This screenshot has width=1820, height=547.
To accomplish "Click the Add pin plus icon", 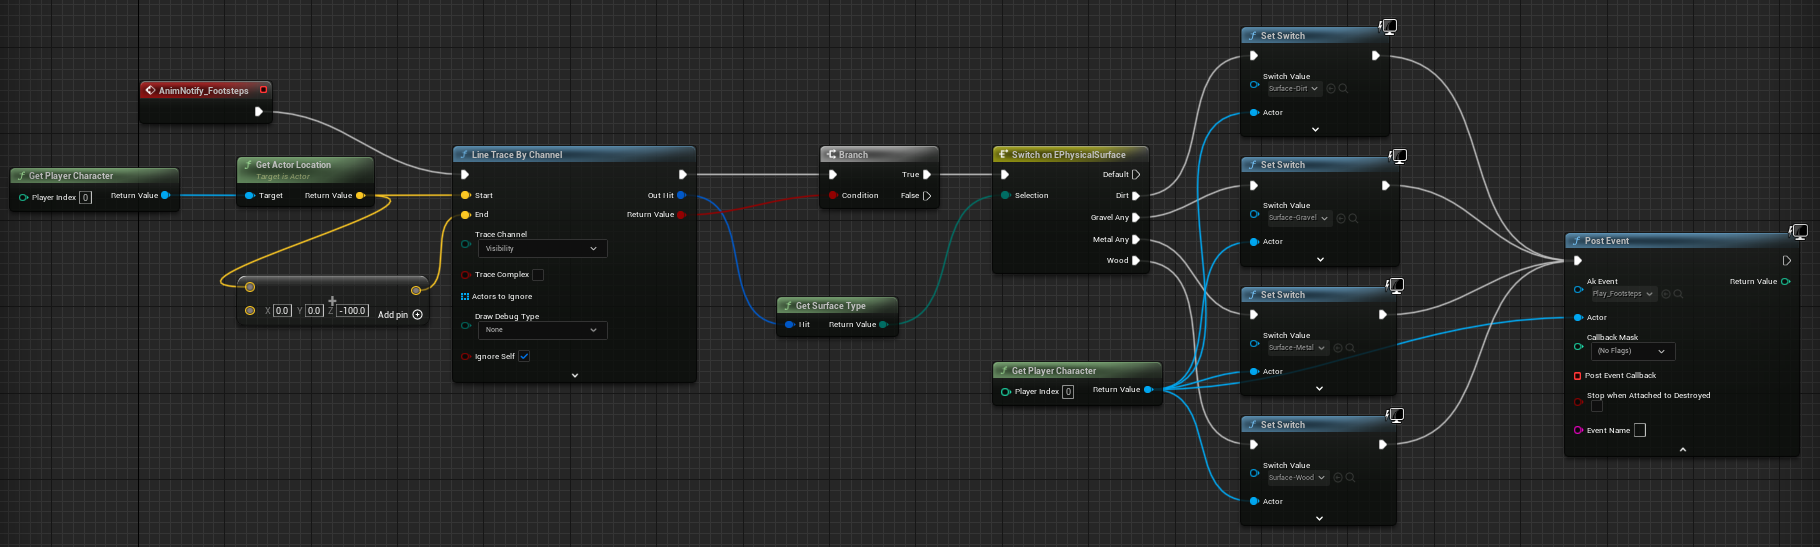I will (x=417, y=315).
